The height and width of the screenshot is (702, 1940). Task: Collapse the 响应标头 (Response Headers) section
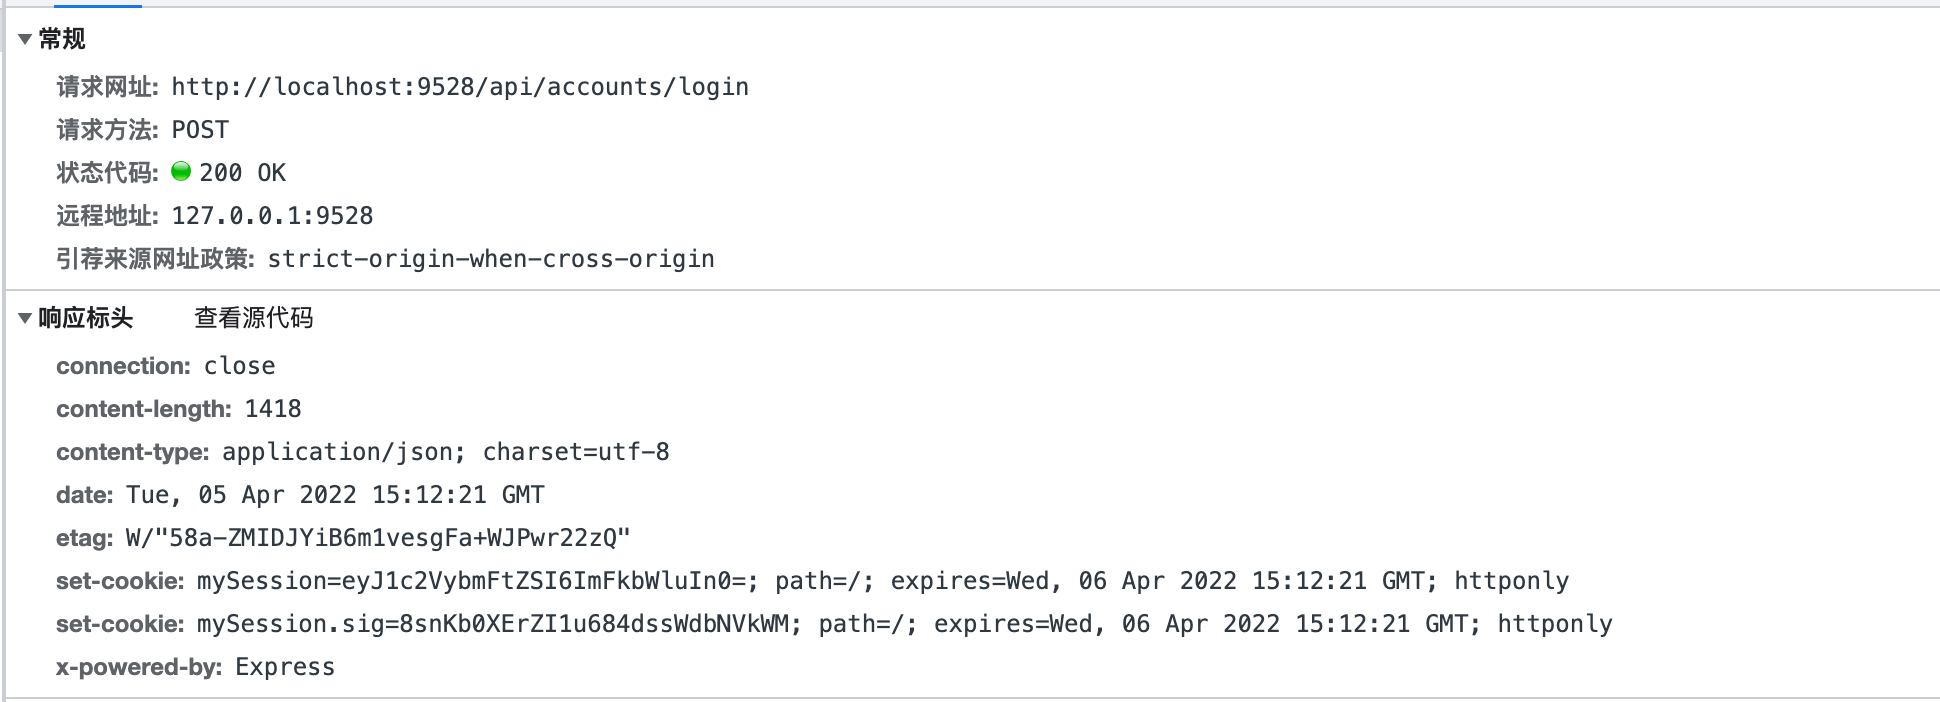(x=23, y=318)
